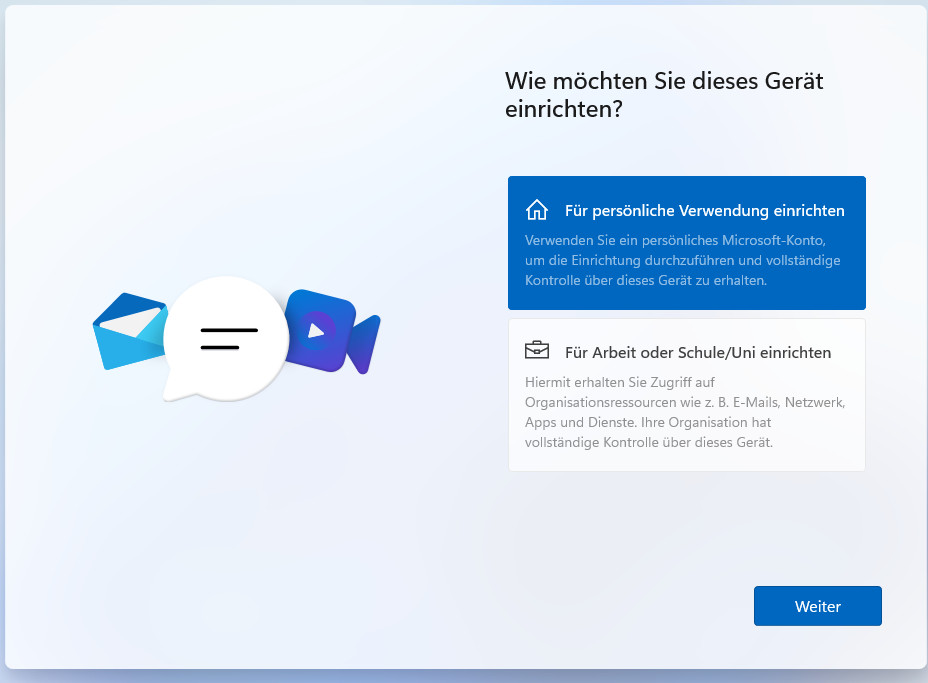The image size is (928, 683).
Task: Click the word "einrichten?" in the heading
Action: click(x=564, y=109)
